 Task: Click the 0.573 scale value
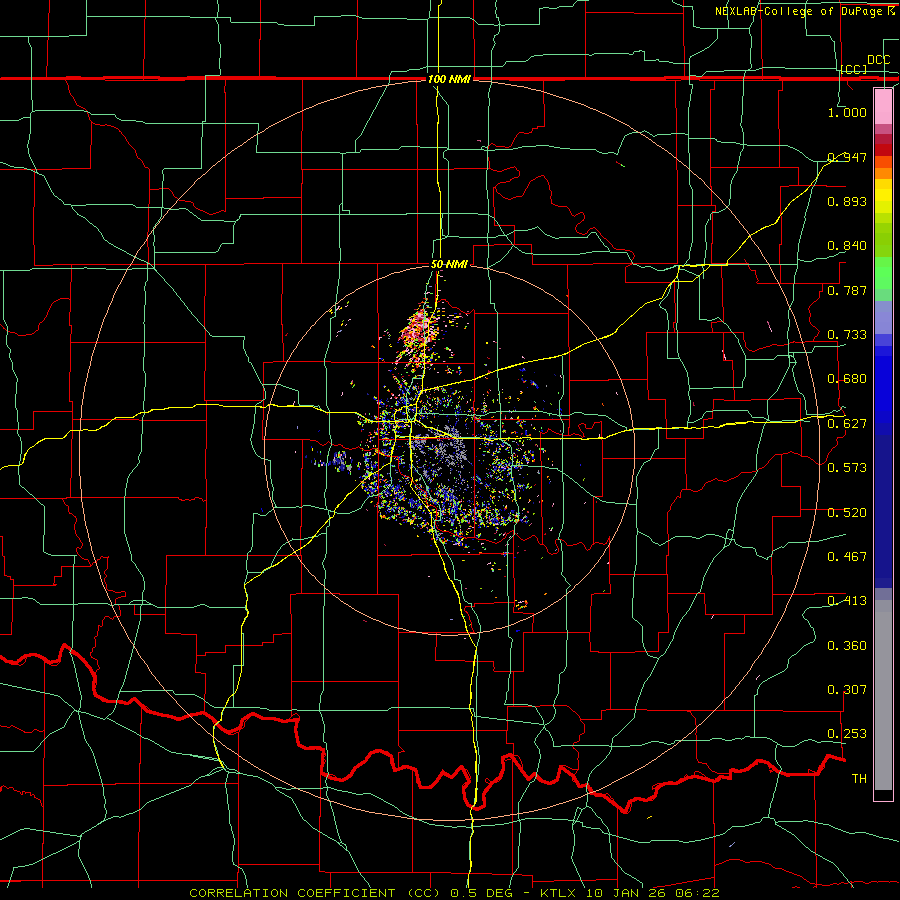(x=847, y=468)
